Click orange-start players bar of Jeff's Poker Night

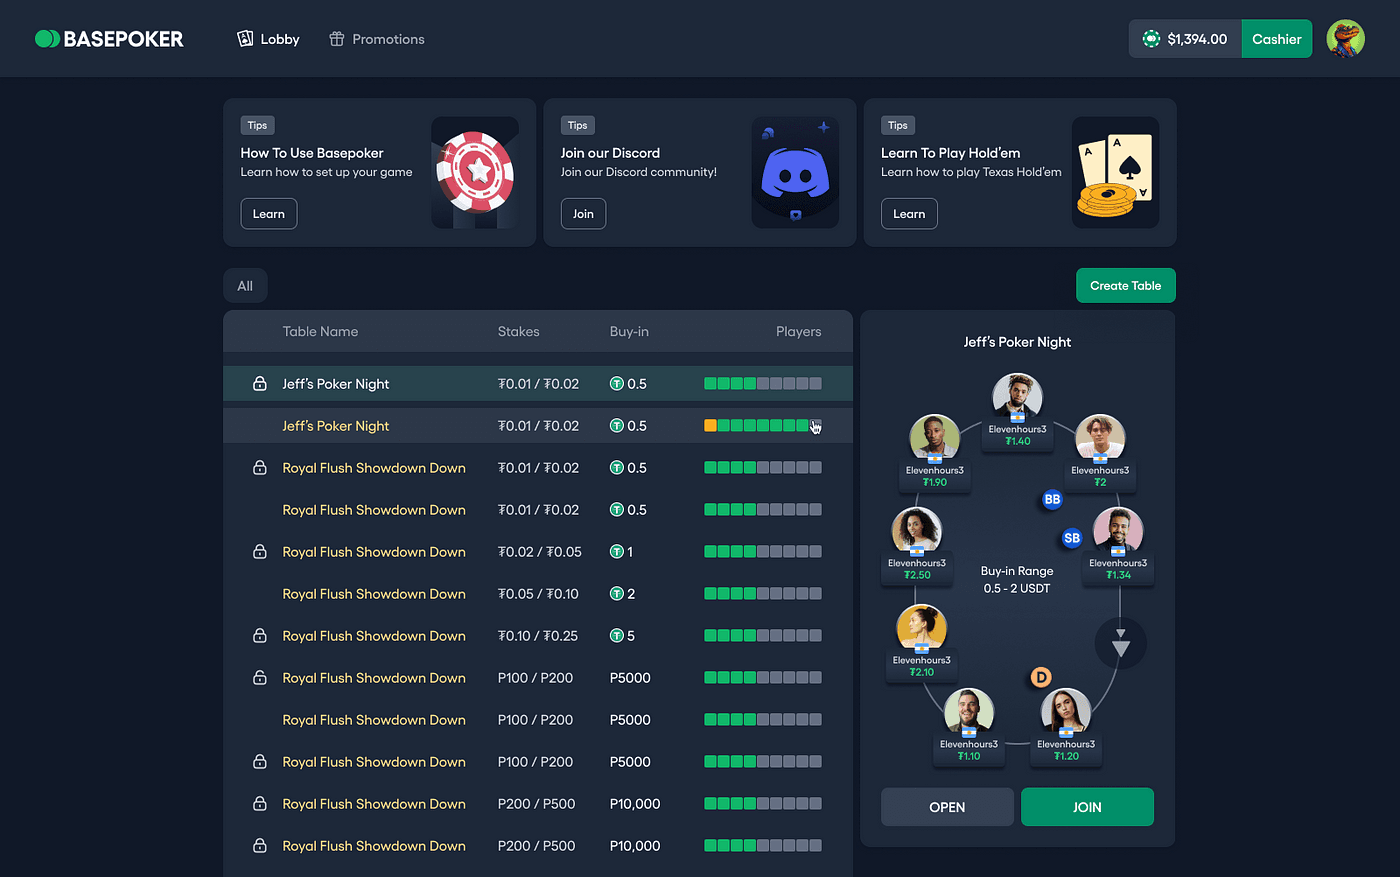763,426
